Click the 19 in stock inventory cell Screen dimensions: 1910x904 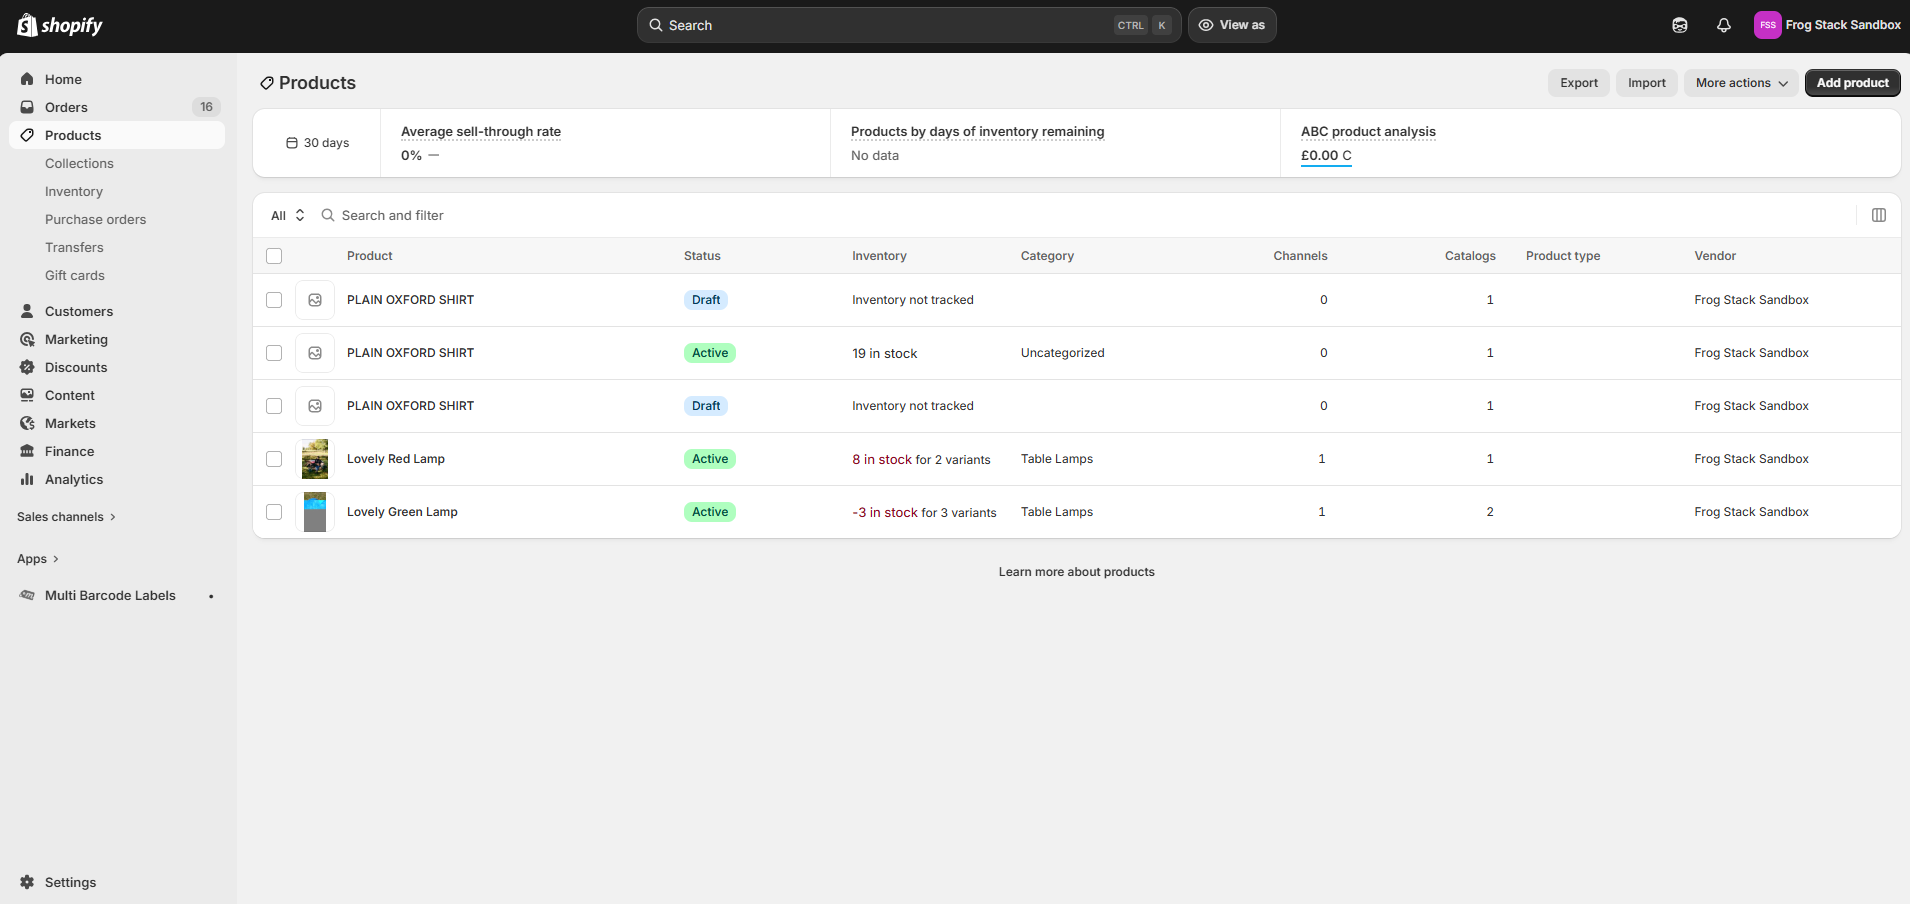[885, 353]
